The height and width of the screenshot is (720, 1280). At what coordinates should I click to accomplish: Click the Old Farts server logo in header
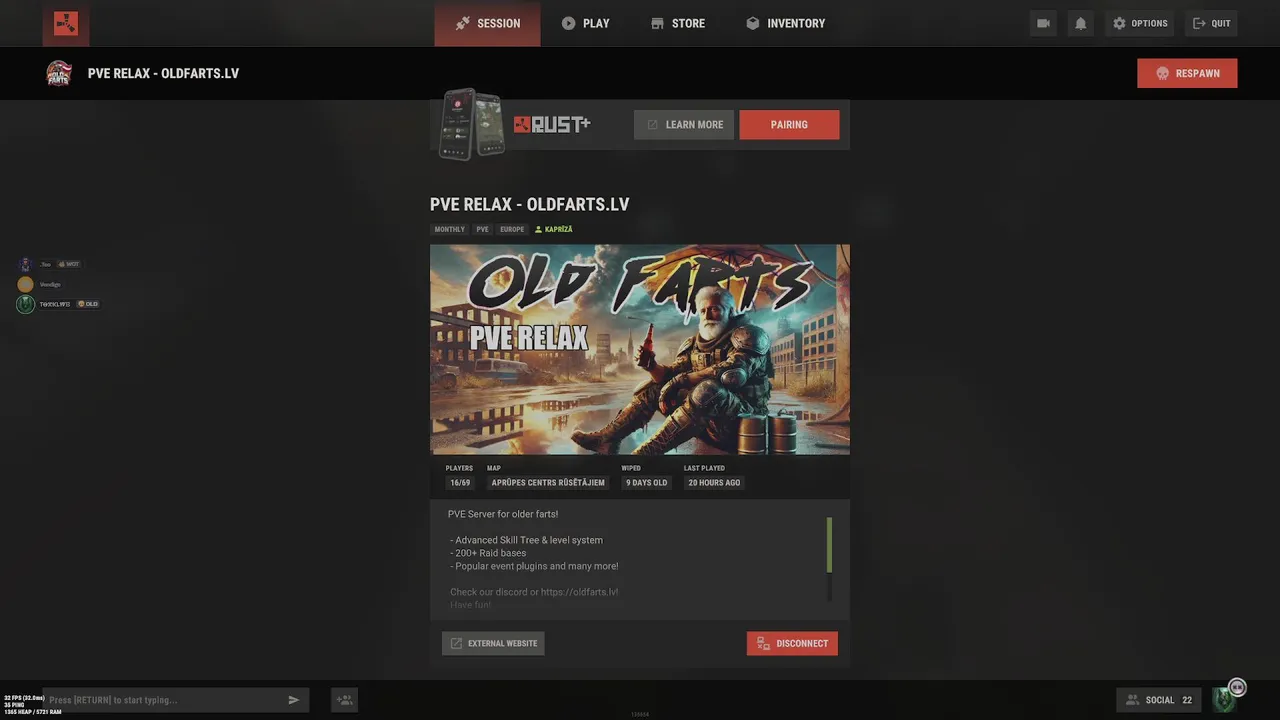point(59,73)
